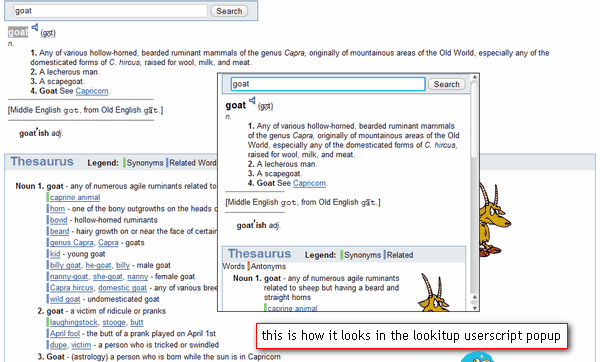Click popup scrollbar down arrow at bottom
The image size is (600, 362).
coord(474,308)
